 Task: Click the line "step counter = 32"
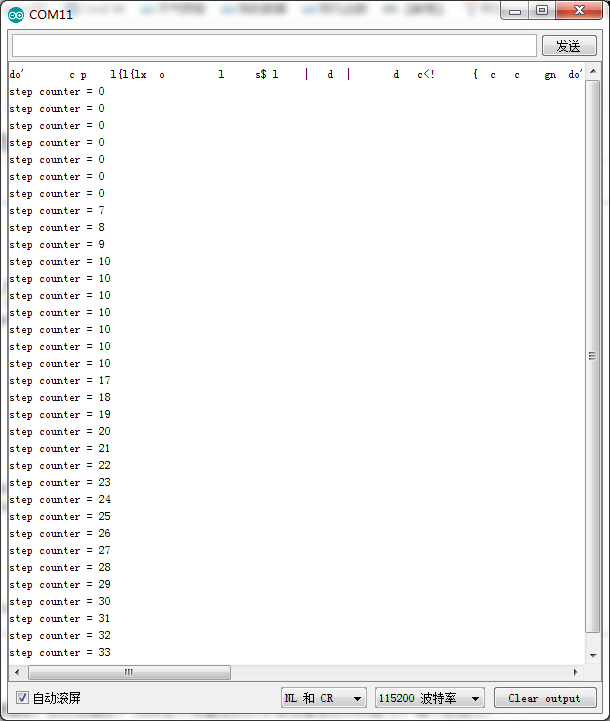(60, 636)
